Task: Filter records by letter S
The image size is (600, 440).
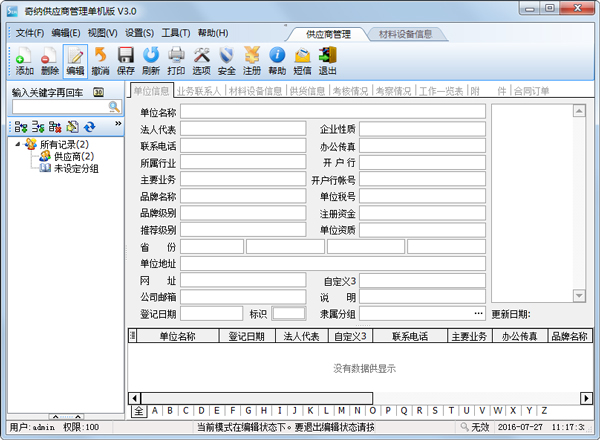Action: 435,411
